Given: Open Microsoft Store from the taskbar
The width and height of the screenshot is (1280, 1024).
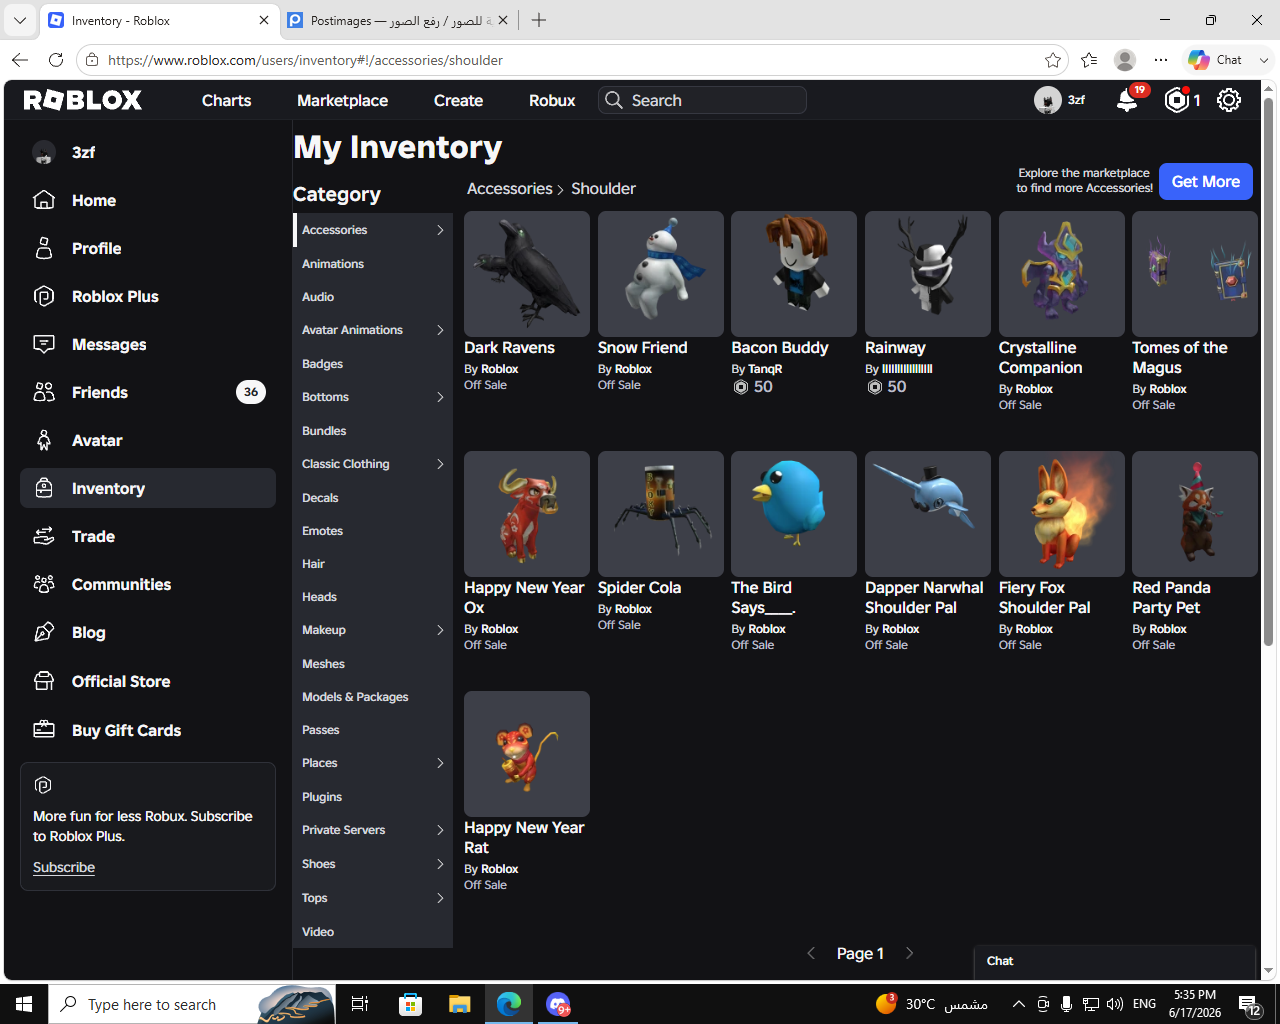Looking at the screenshot, I should (410, 1004).
